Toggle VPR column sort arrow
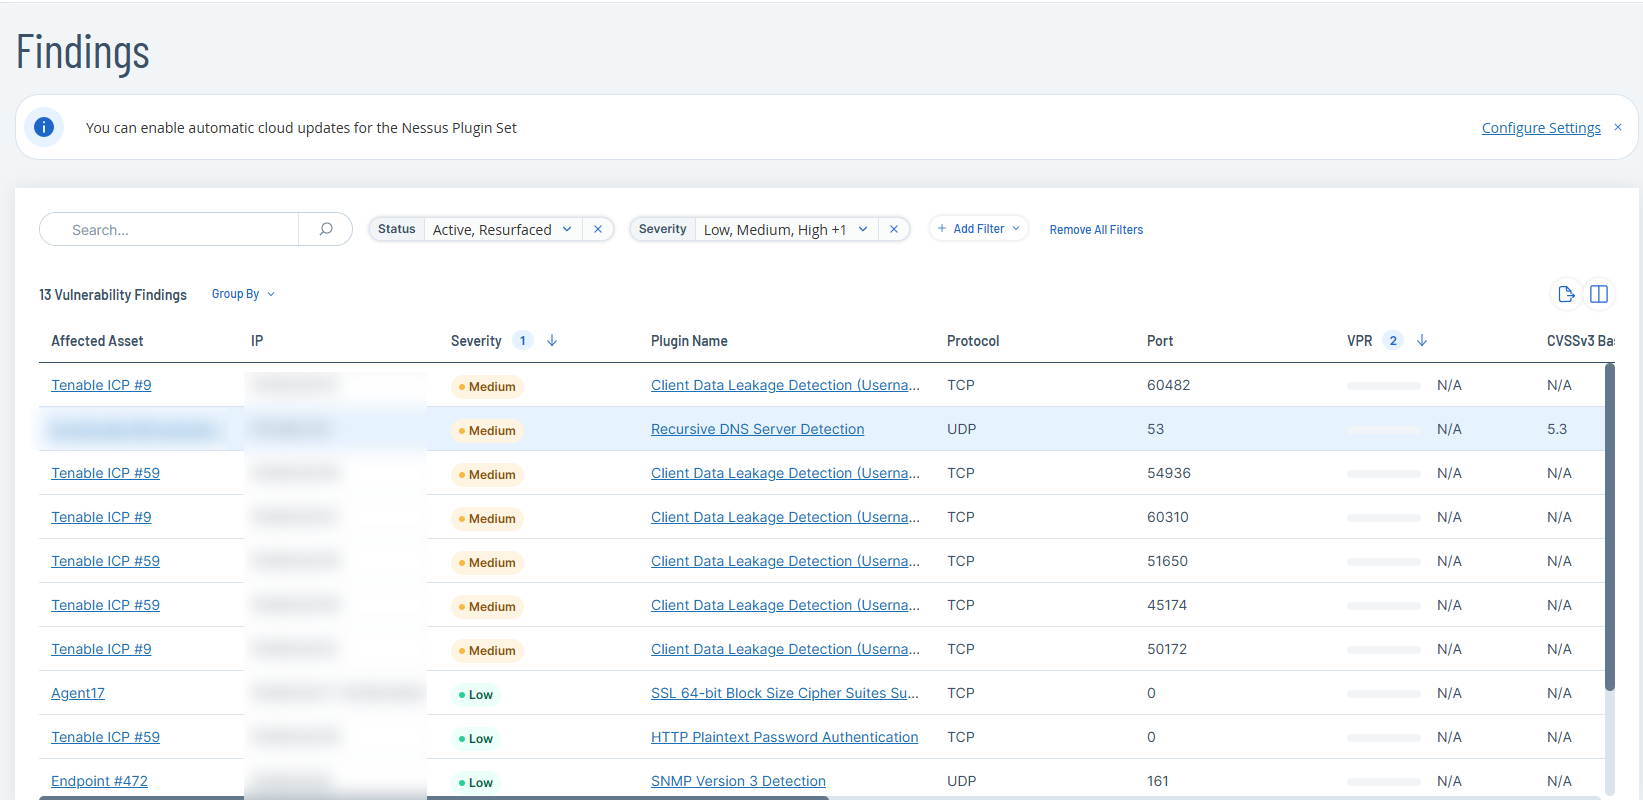1643x800 pixels. click(x=1422, y=341)
